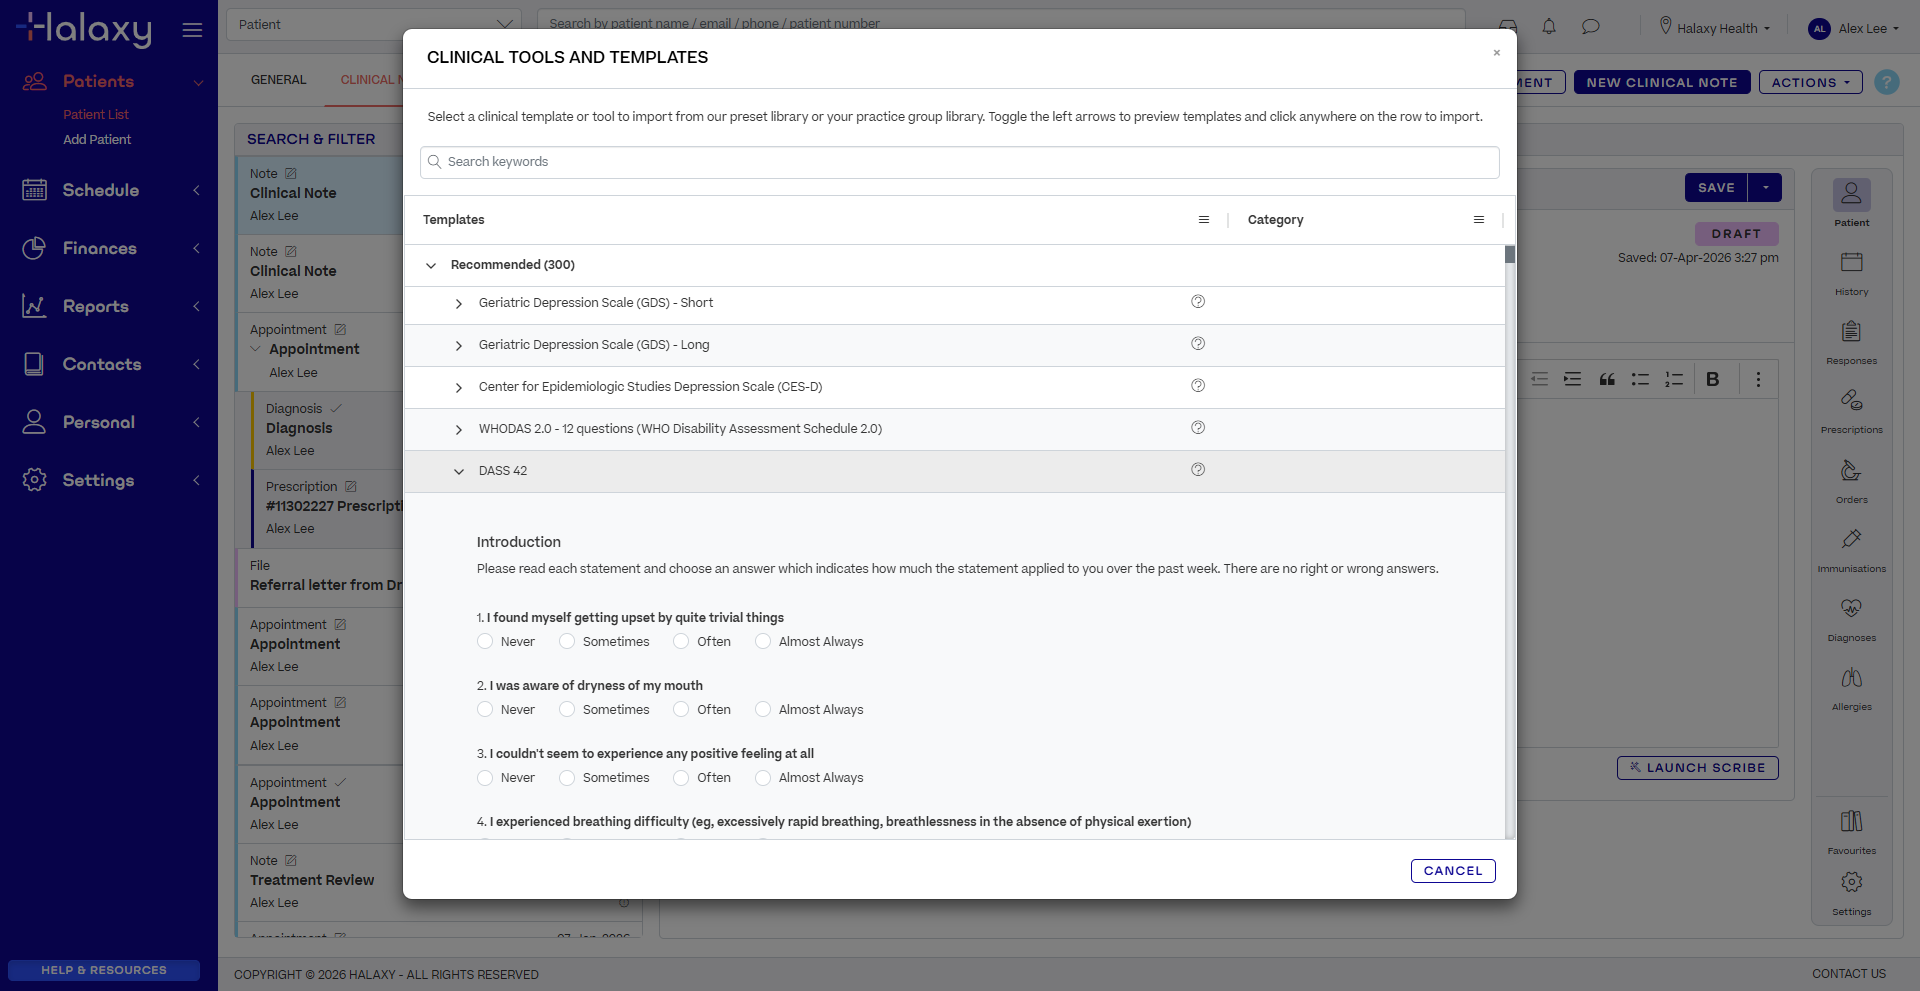Open the Alex Lee user menu
The image size is (1920, 991).
1854,28
